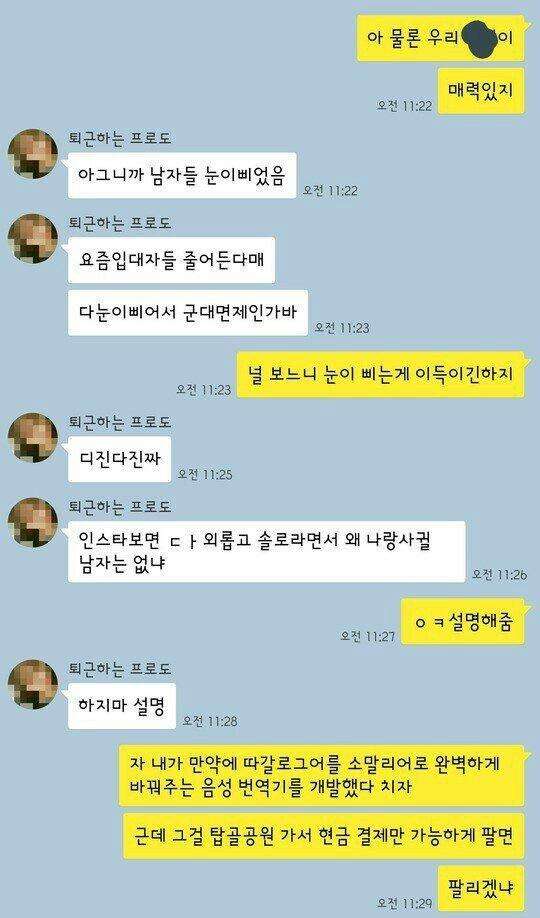
Task: Tap the avatar beside 아그니까 남자들 눈이삐었음
Action: (x=32, y=153)
